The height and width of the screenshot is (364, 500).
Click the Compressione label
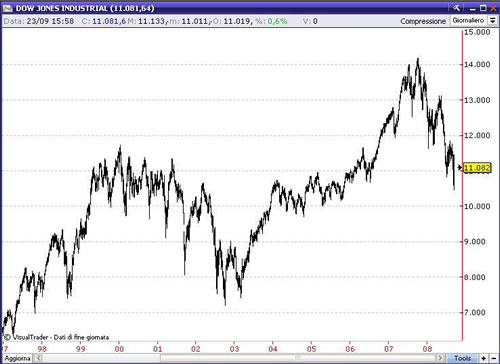coord(423,21)
